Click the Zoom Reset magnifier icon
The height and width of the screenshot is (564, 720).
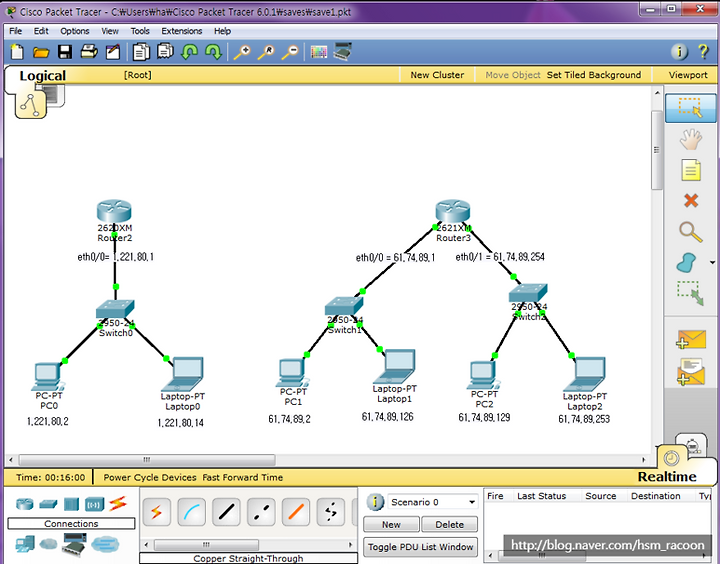tap(266, 52)
